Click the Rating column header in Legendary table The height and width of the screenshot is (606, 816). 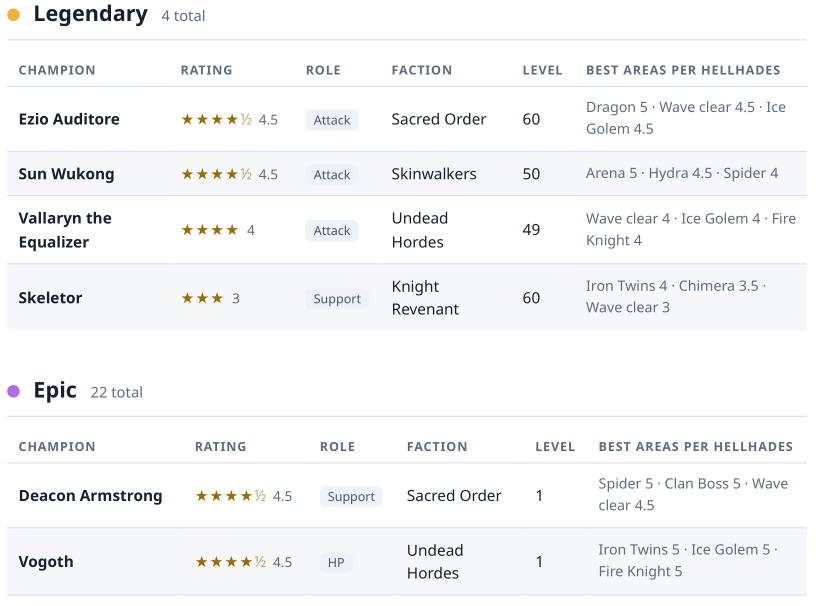pos(207,70)
